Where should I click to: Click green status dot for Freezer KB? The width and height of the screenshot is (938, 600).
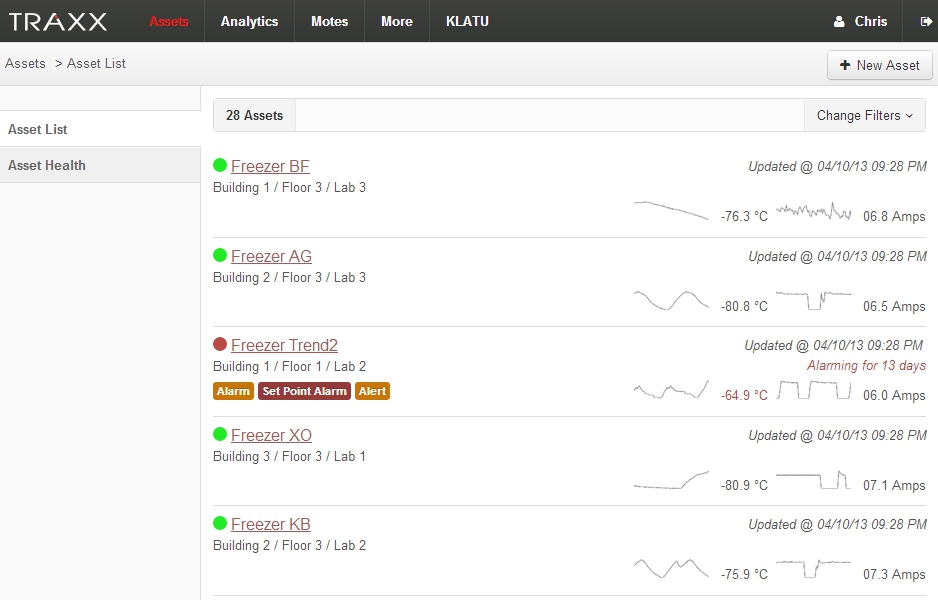coord(220,523)
